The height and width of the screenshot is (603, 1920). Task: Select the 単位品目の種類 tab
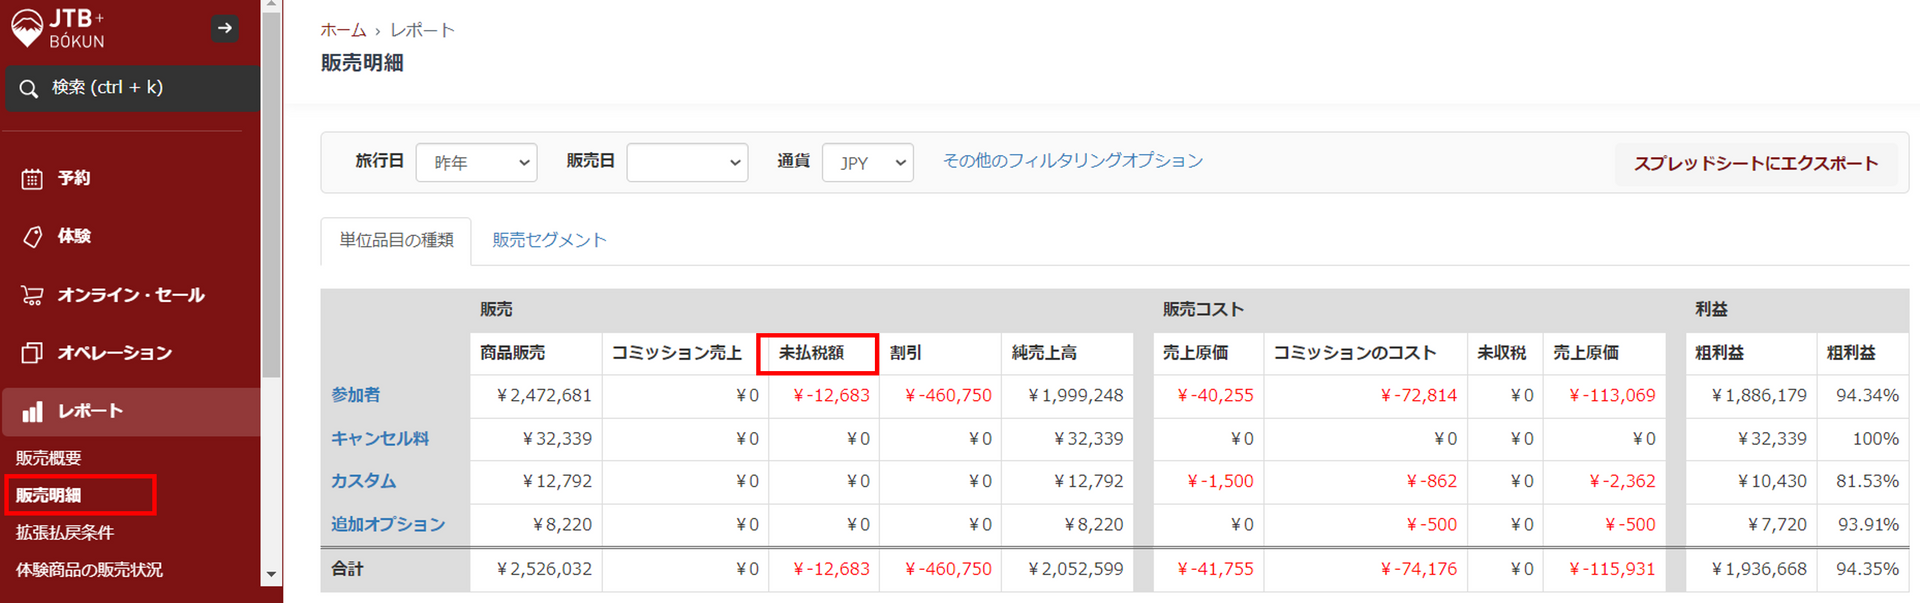[x=396, y=240]
